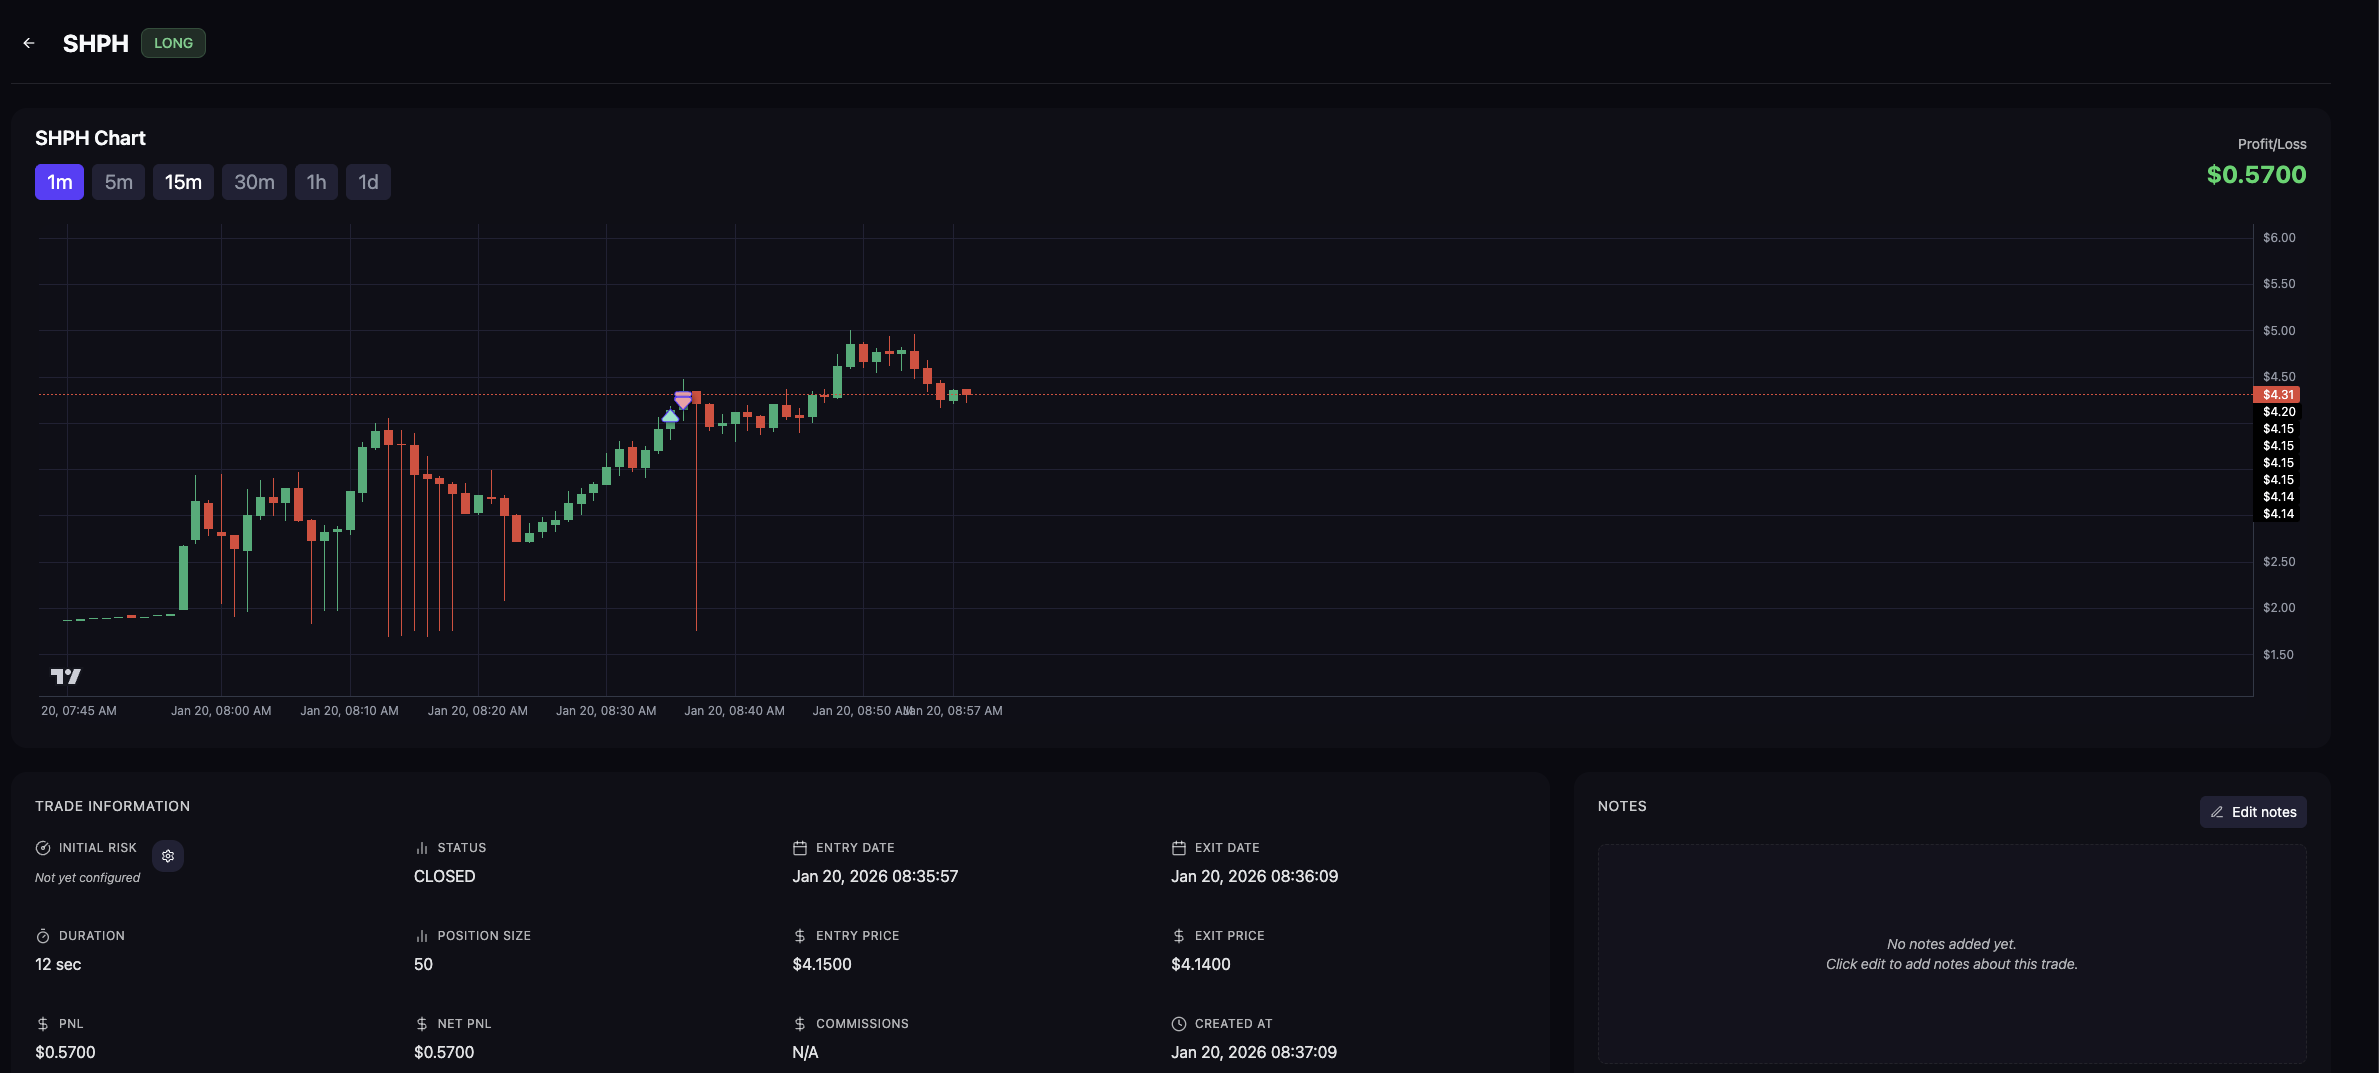The image size is (2379, 1073).
Task: Select the 15m chart interval
Action: 183,182
